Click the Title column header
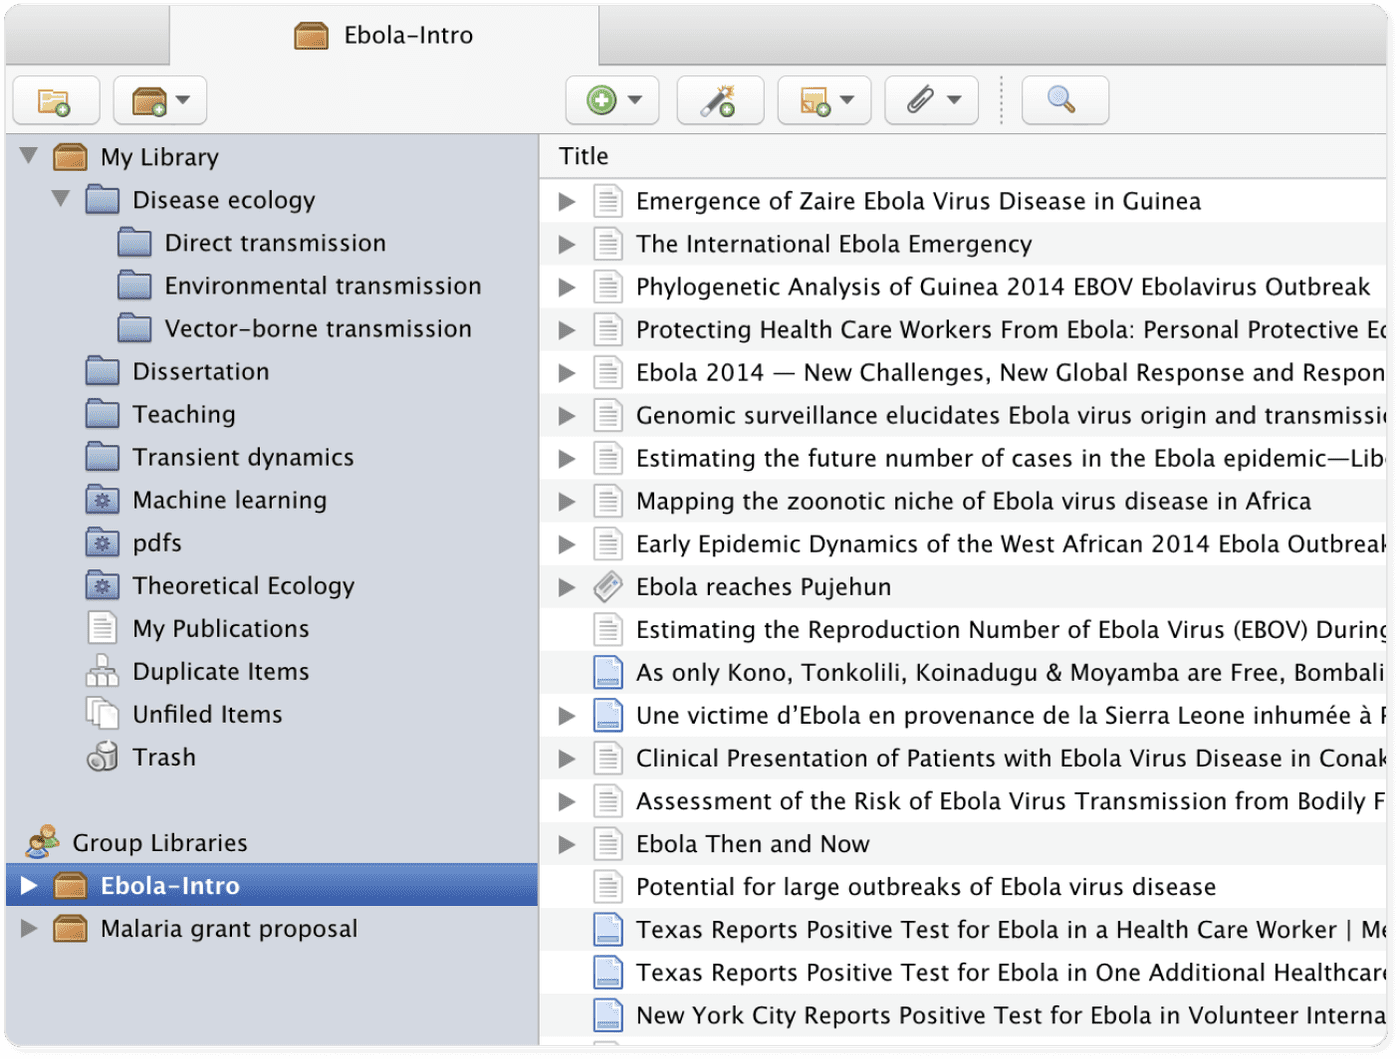Screen dimensions: 1400x1059 [x=583, y=156]
